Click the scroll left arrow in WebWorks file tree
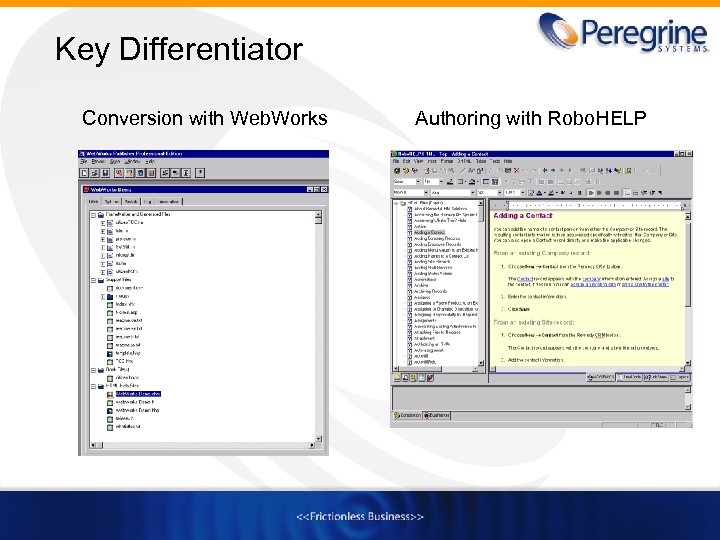 (x=93, y=445)
